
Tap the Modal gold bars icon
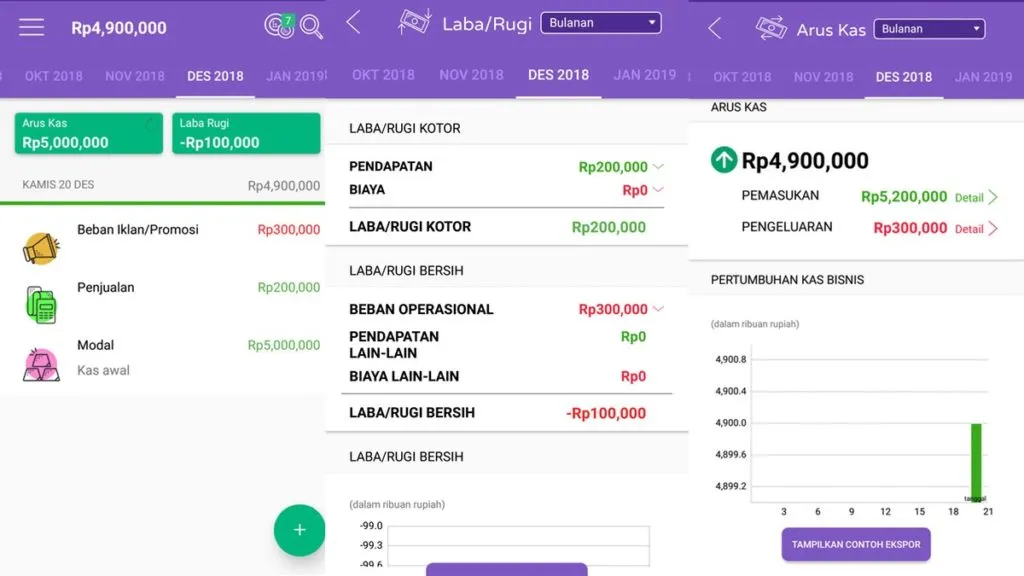[x=41, y=363]
